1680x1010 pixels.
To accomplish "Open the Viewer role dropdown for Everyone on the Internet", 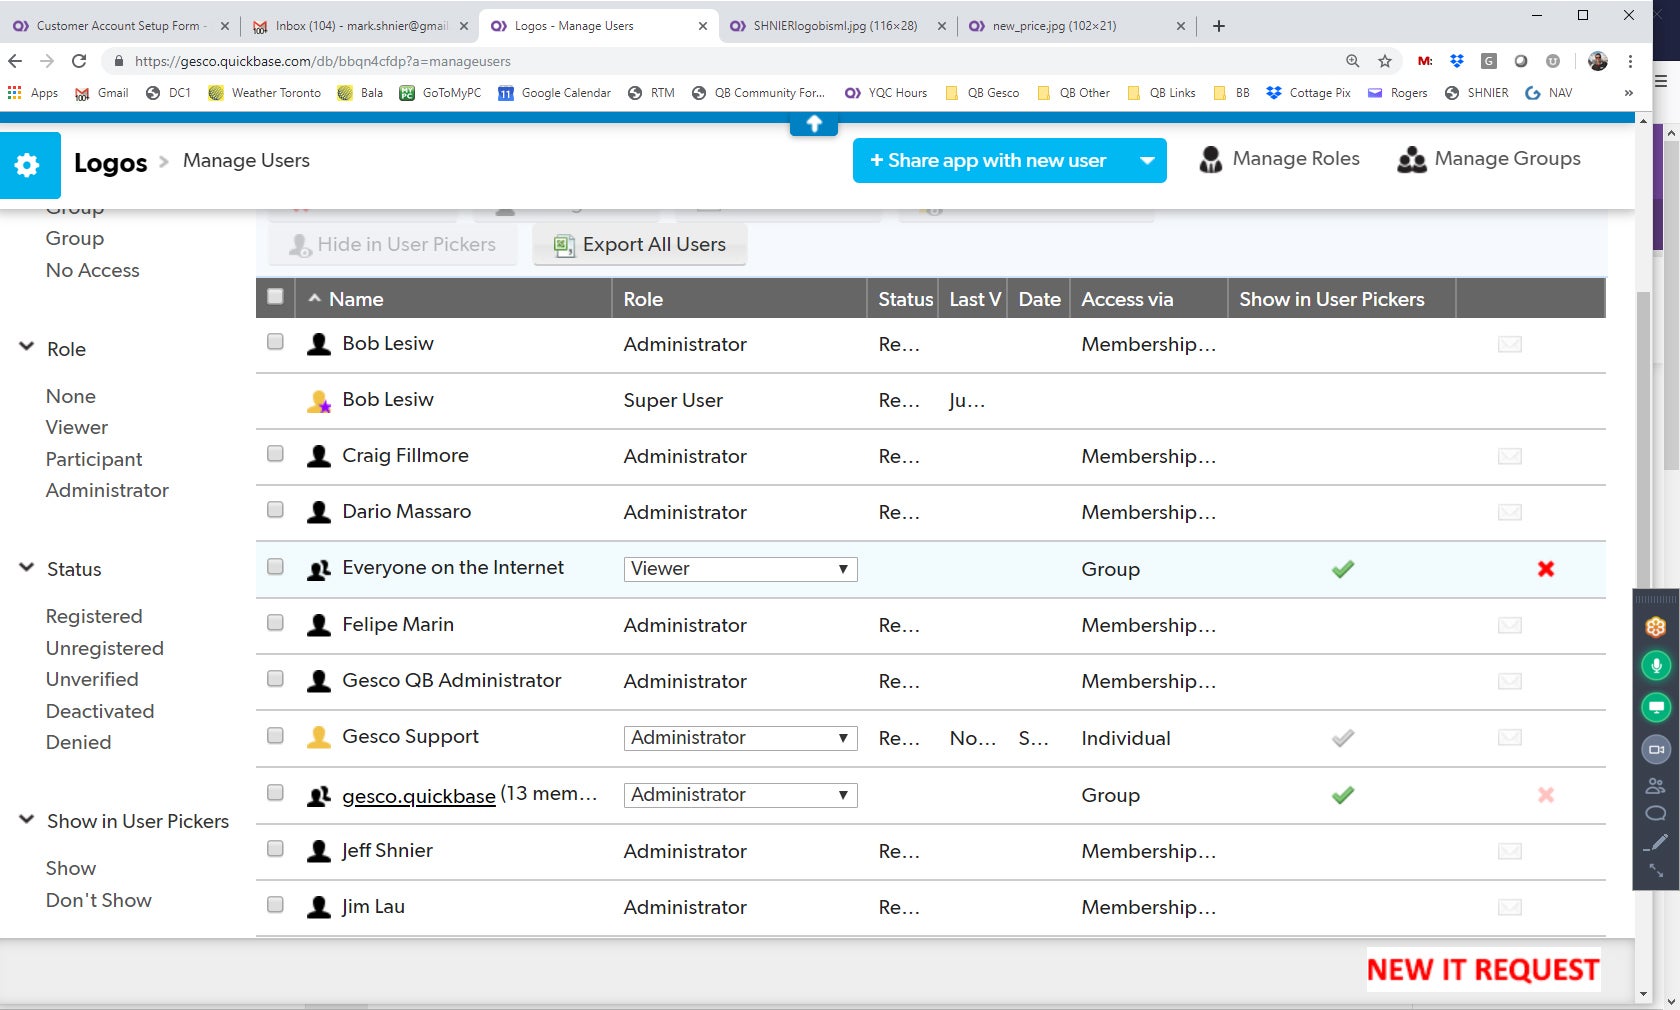I will coord(740,569).
